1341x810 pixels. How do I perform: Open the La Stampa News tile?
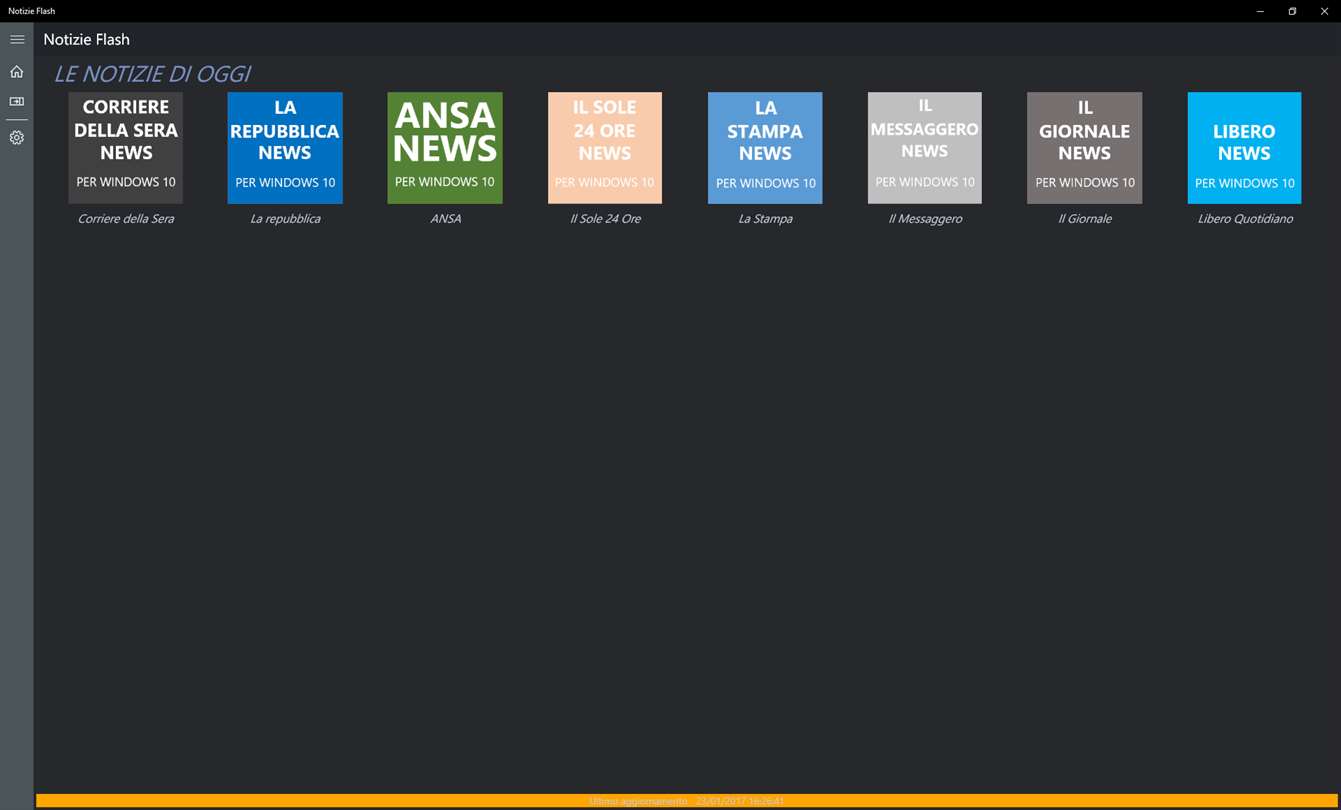(x=765, y=148)
